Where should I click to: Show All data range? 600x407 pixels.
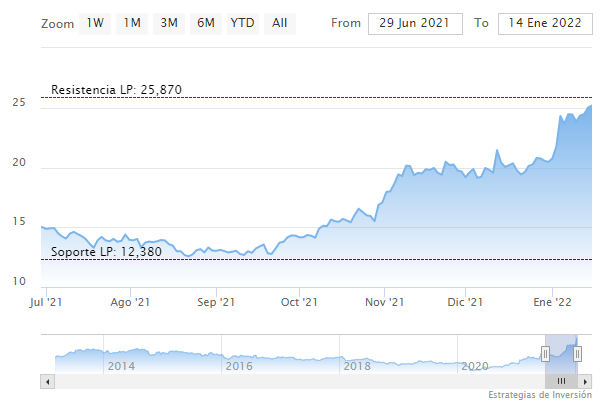pos(279,23)
